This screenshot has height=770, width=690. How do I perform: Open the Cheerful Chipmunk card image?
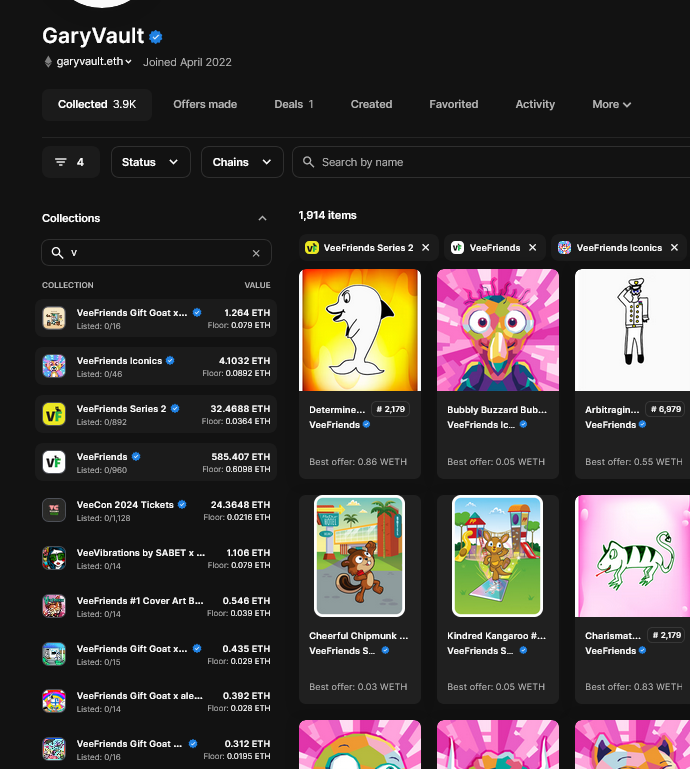click(359, 556)
